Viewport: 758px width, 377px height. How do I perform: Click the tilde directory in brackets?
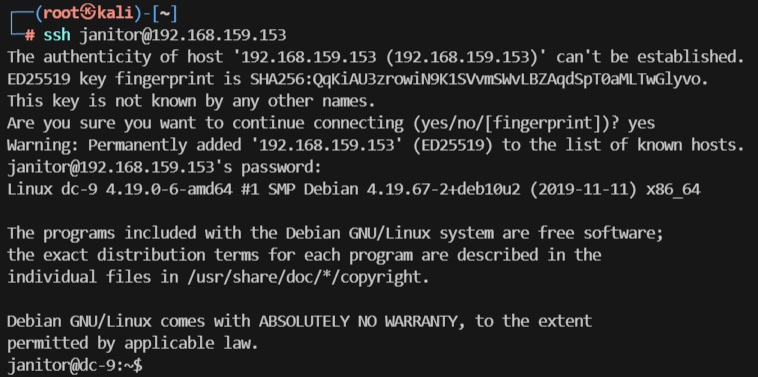[x=163, y=14]
